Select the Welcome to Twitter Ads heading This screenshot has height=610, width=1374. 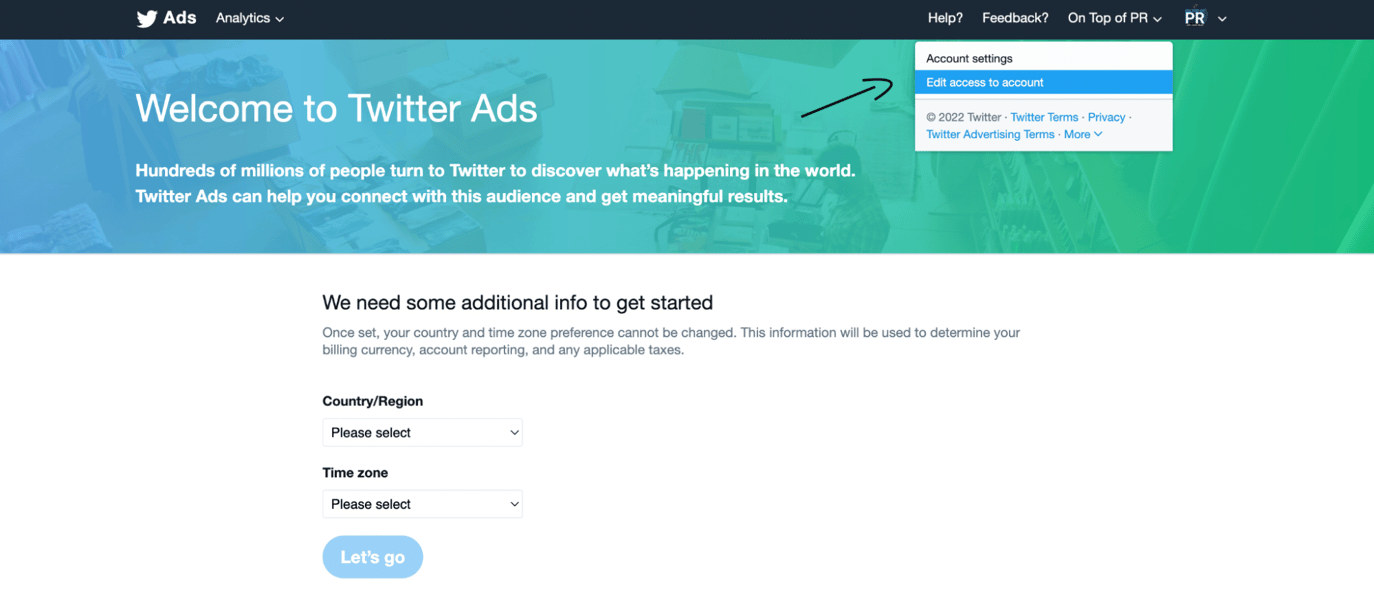tap(336, 108)
